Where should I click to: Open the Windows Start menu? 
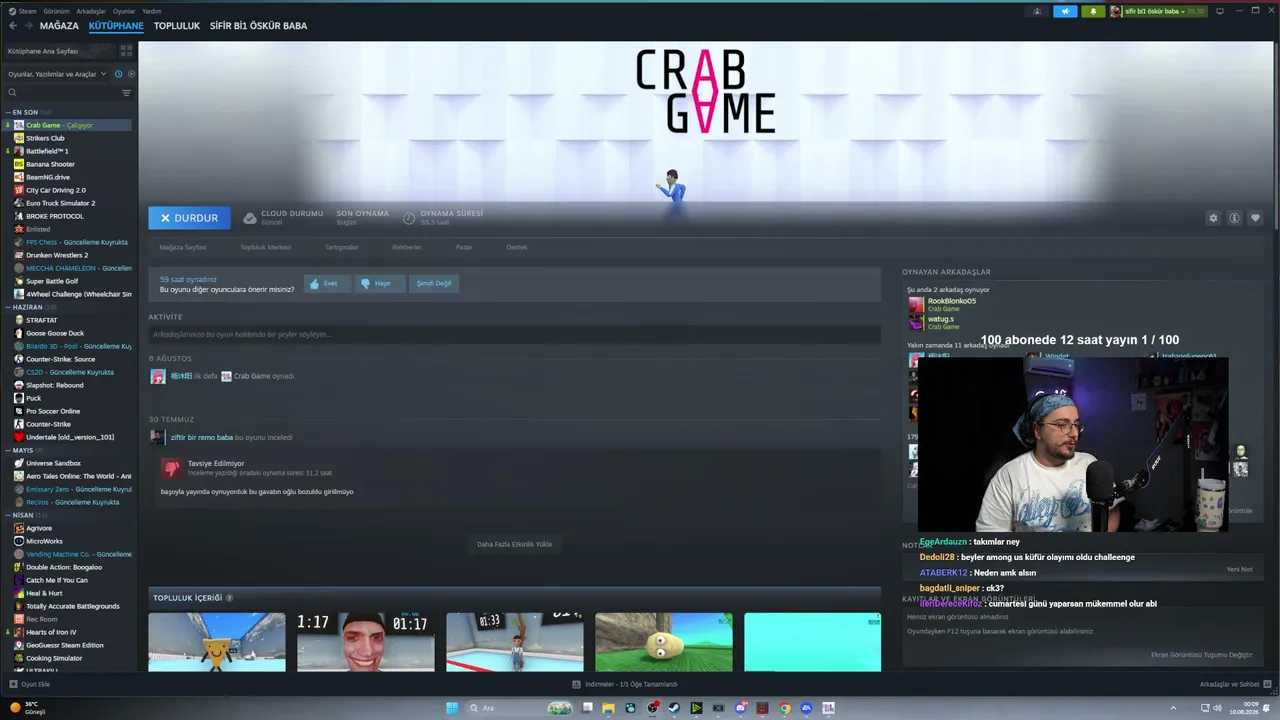coord(452,708)
